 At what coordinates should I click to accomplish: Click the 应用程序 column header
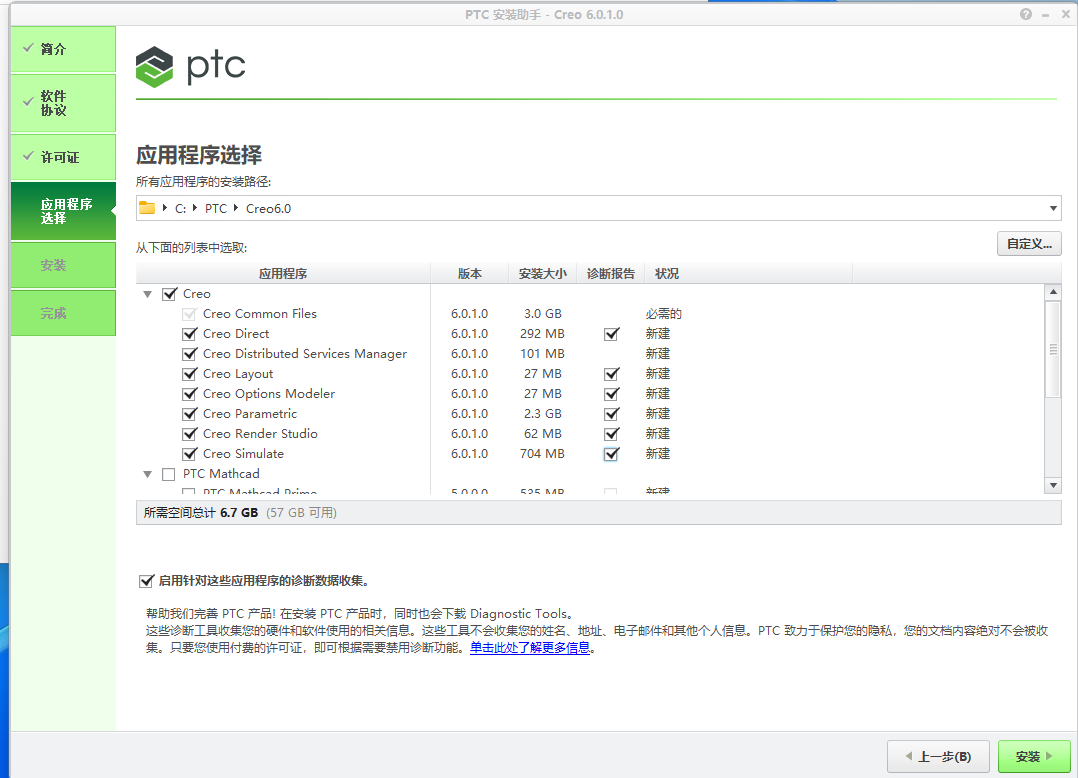point(283,274)
